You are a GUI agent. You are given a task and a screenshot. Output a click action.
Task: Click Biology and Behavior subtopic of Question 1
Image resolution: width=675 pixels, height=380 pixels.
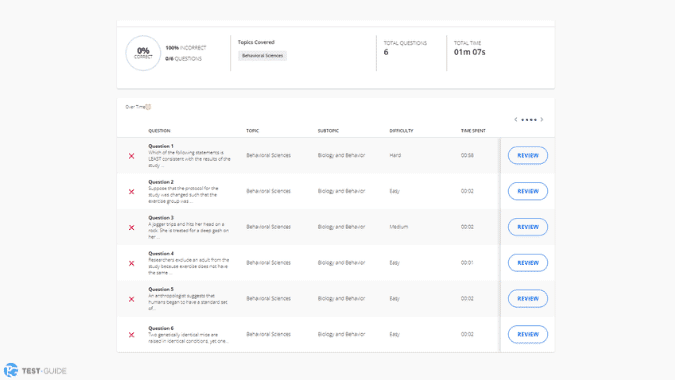pos(341,155)
